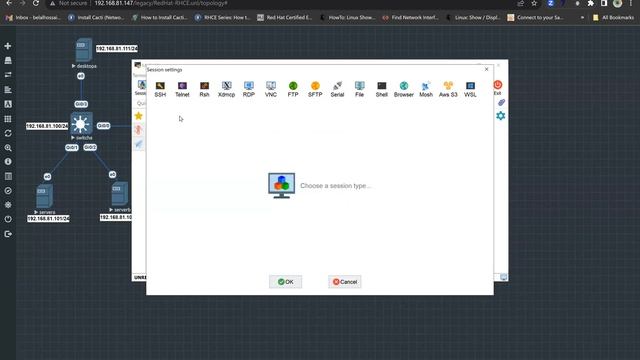Select the SSH session type
This screenshot has width=640, height=360.
click(x=160, y=89)
